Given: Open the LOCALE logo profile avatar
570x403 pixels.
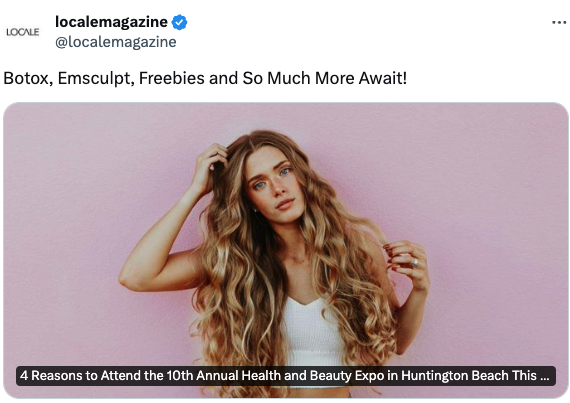Looking at the screenshot, I should click(23, 32).
